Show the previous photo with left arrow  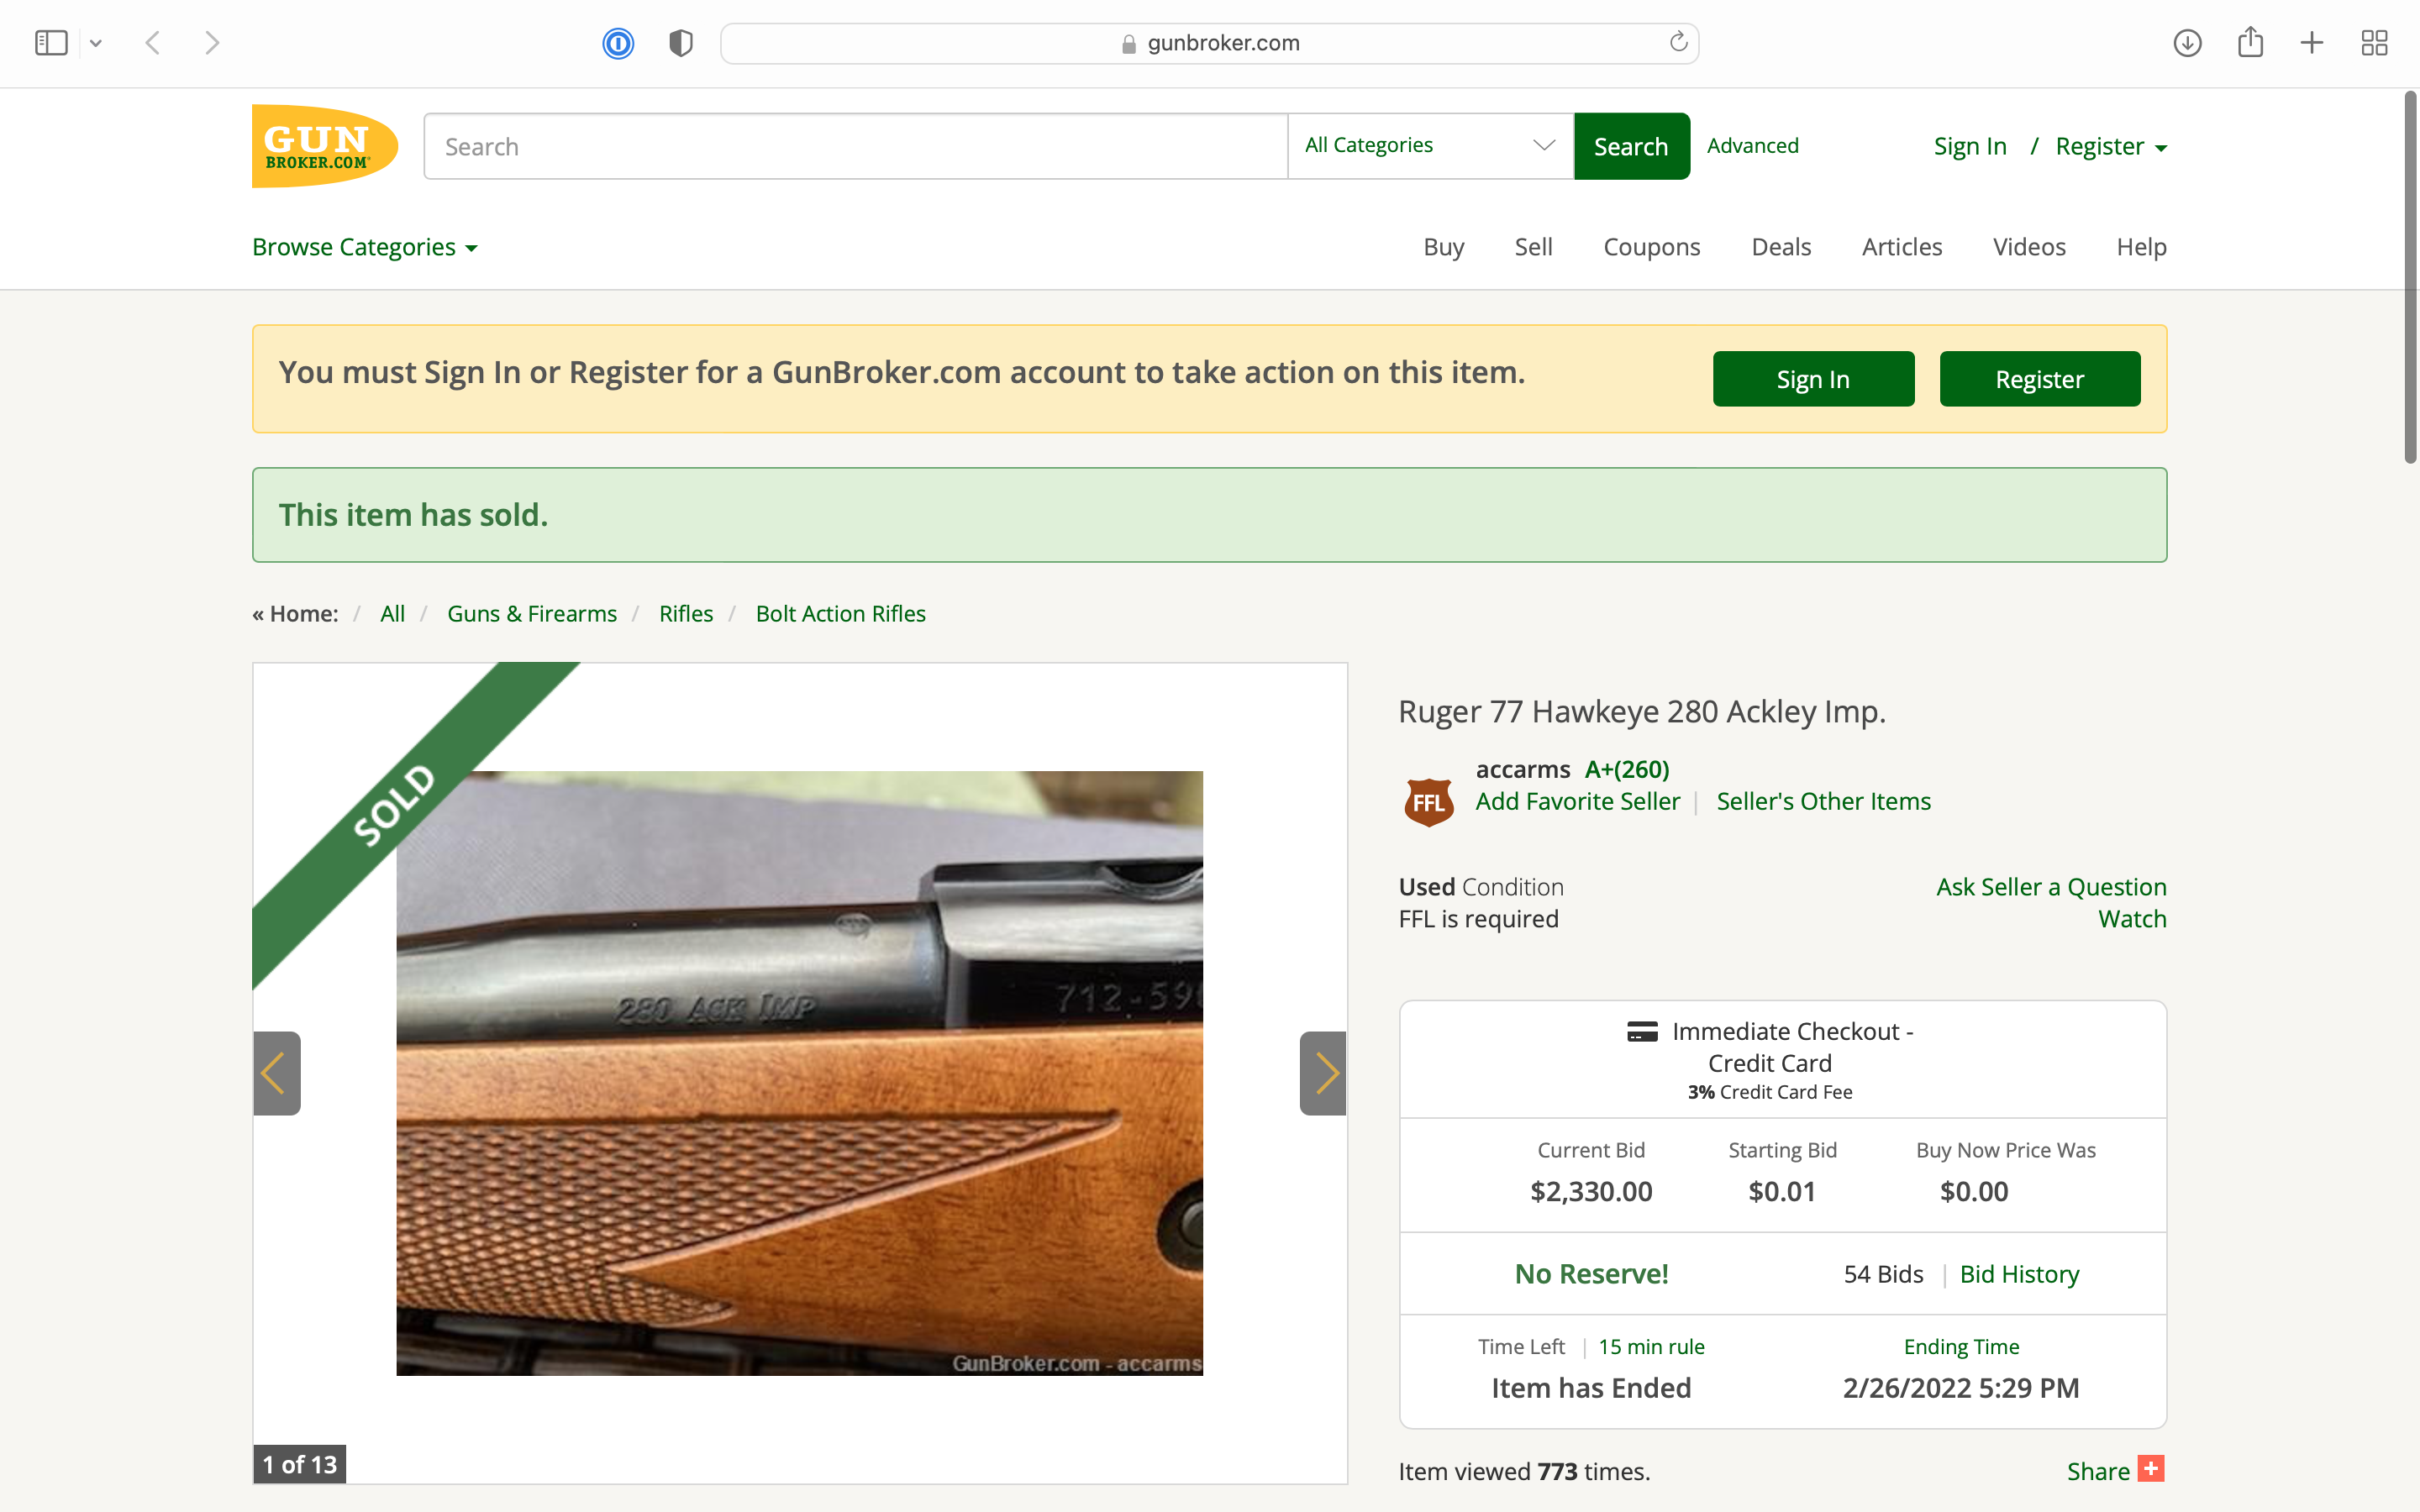coord(277,1073)
